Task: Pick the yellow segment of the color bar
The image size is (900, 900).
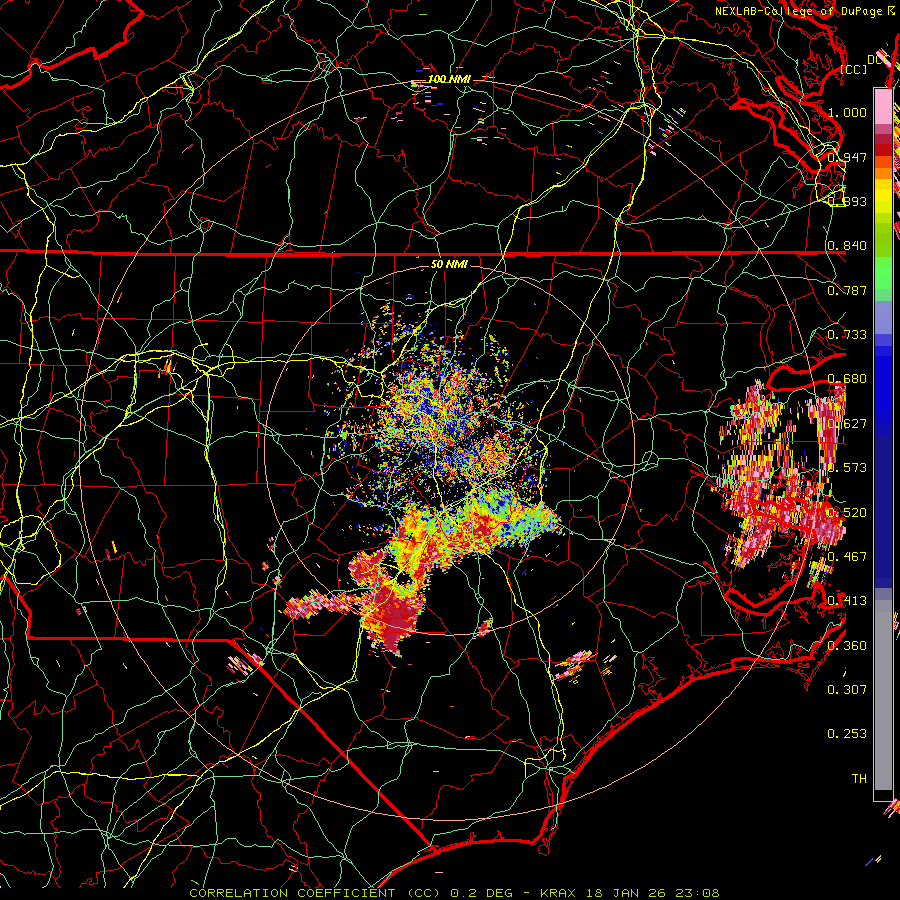Action: [883, 197]
